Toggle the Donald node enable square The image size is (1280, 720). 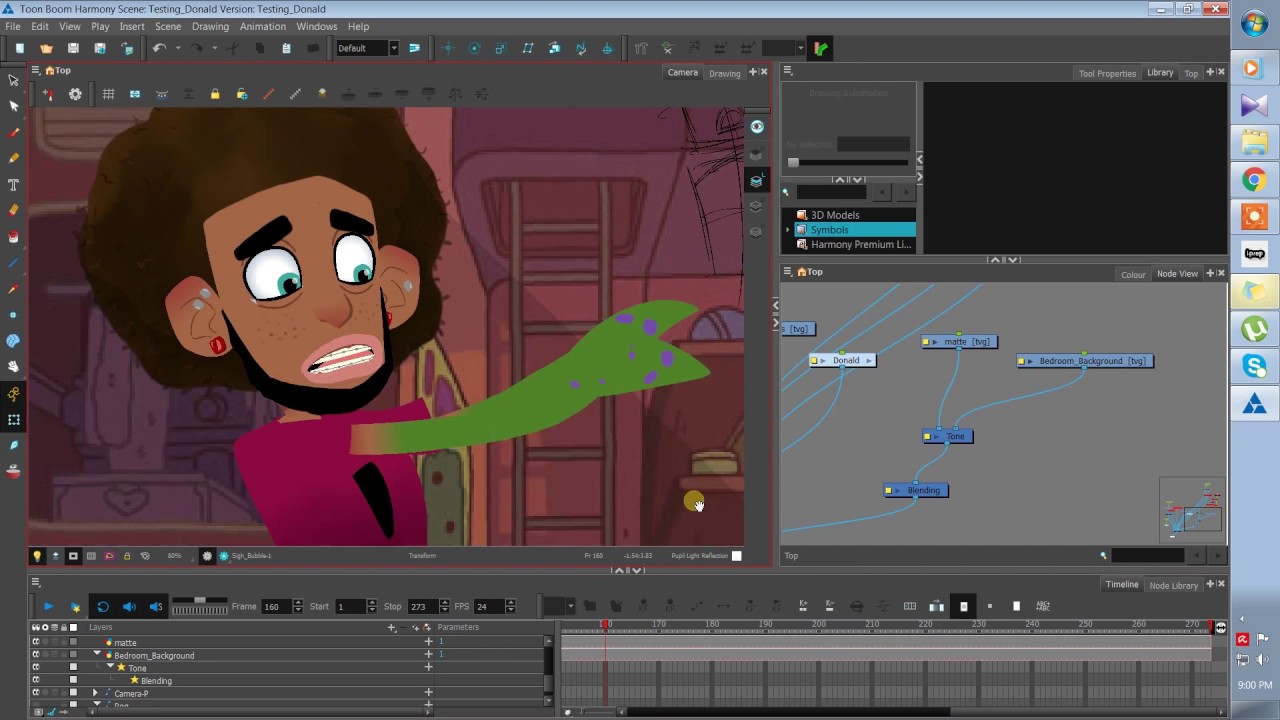point(814,360)
